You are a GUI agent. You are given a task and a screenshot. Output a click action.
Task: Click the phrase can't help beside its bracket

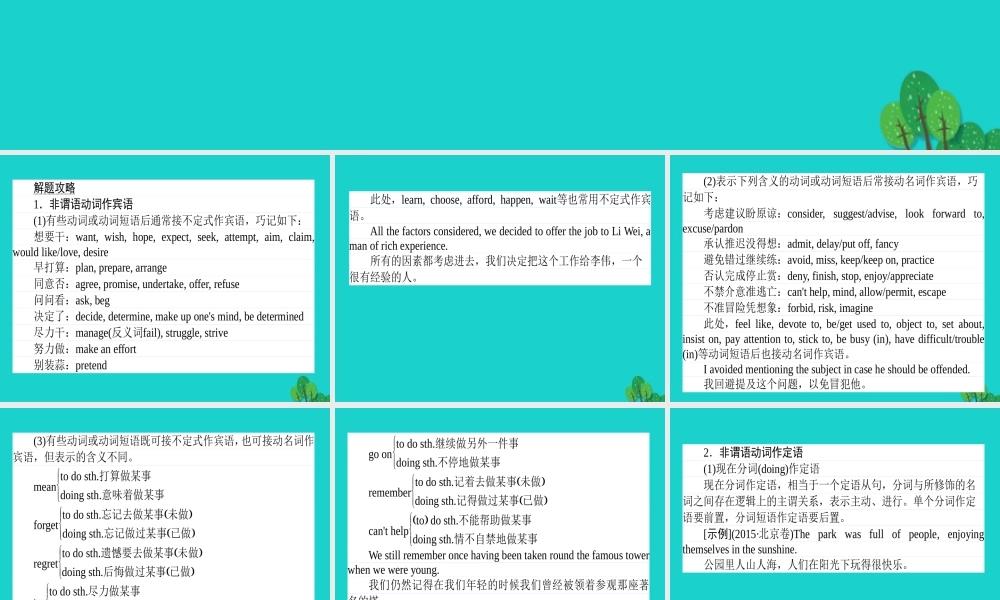(388, 531)
